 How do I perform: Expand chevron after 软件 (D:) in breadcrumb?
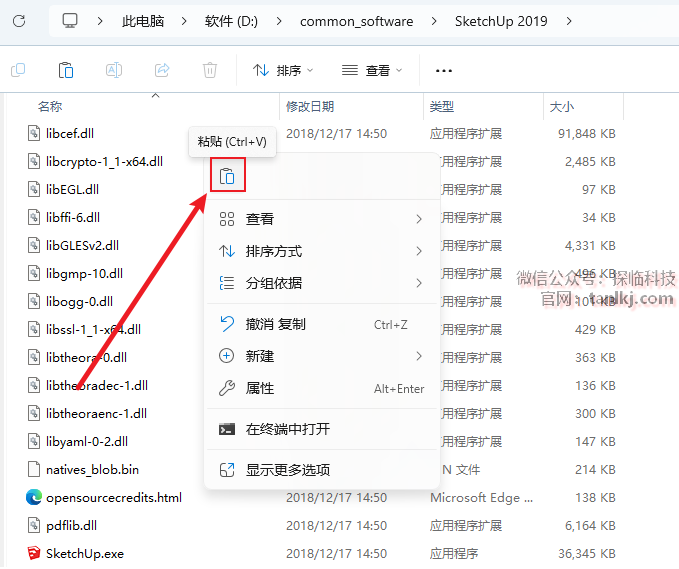tap(279, 21)
